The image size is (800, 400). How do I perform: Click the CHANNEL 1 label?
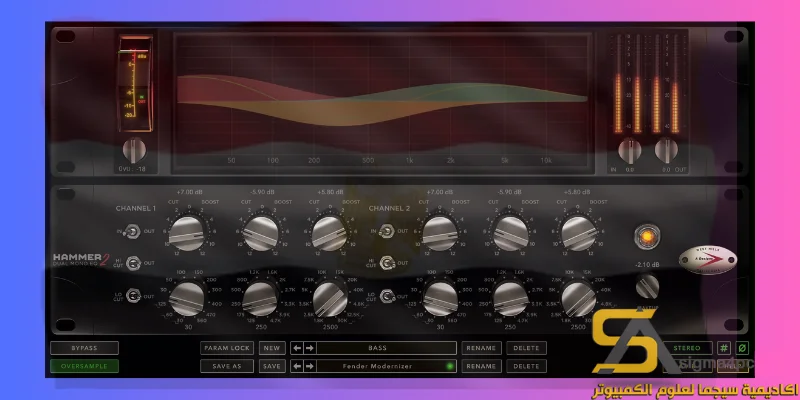(136, 209)
